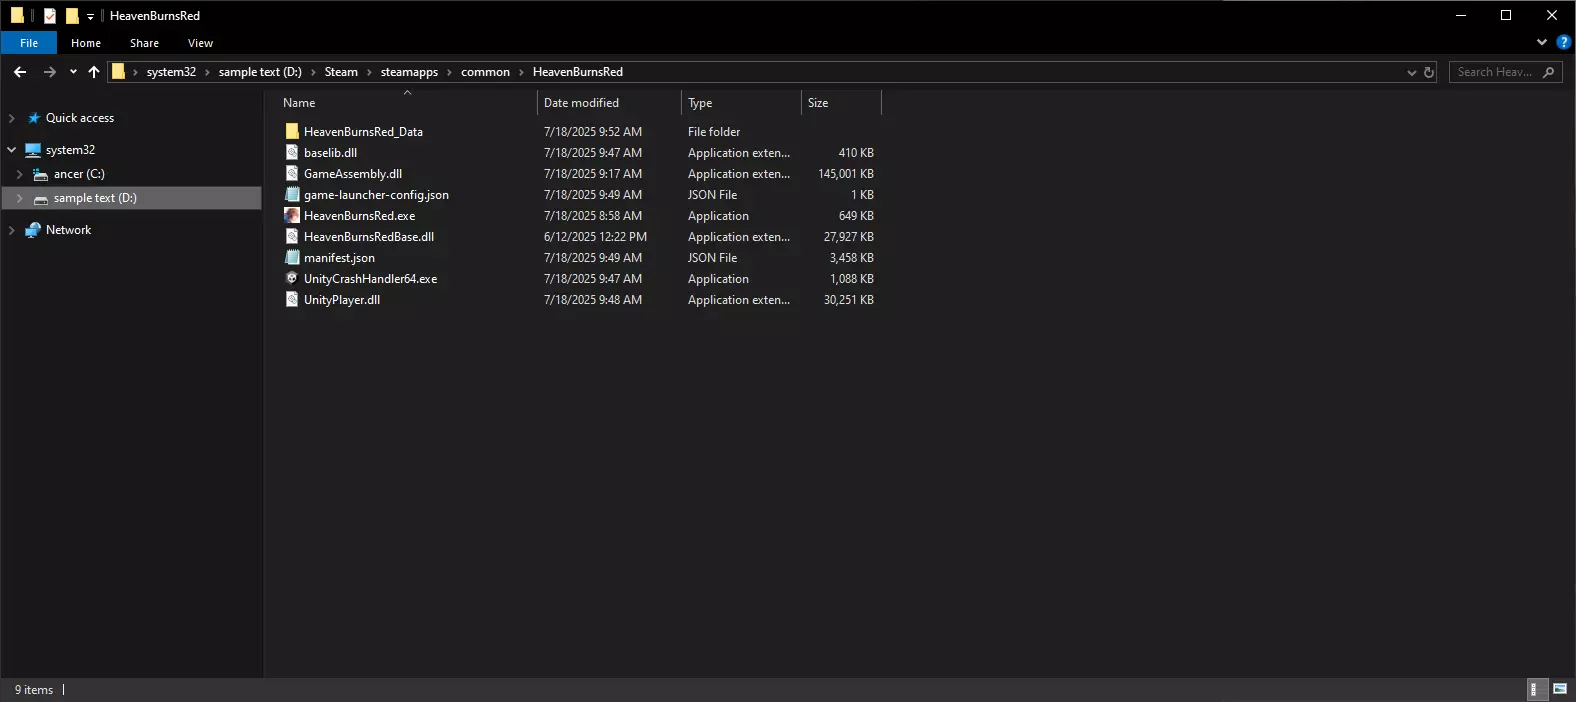The width and height of the screenshot is (1576, 702).
Task: Click the Search HeavenBurnsRed input field
Action: pos(1494,72)
